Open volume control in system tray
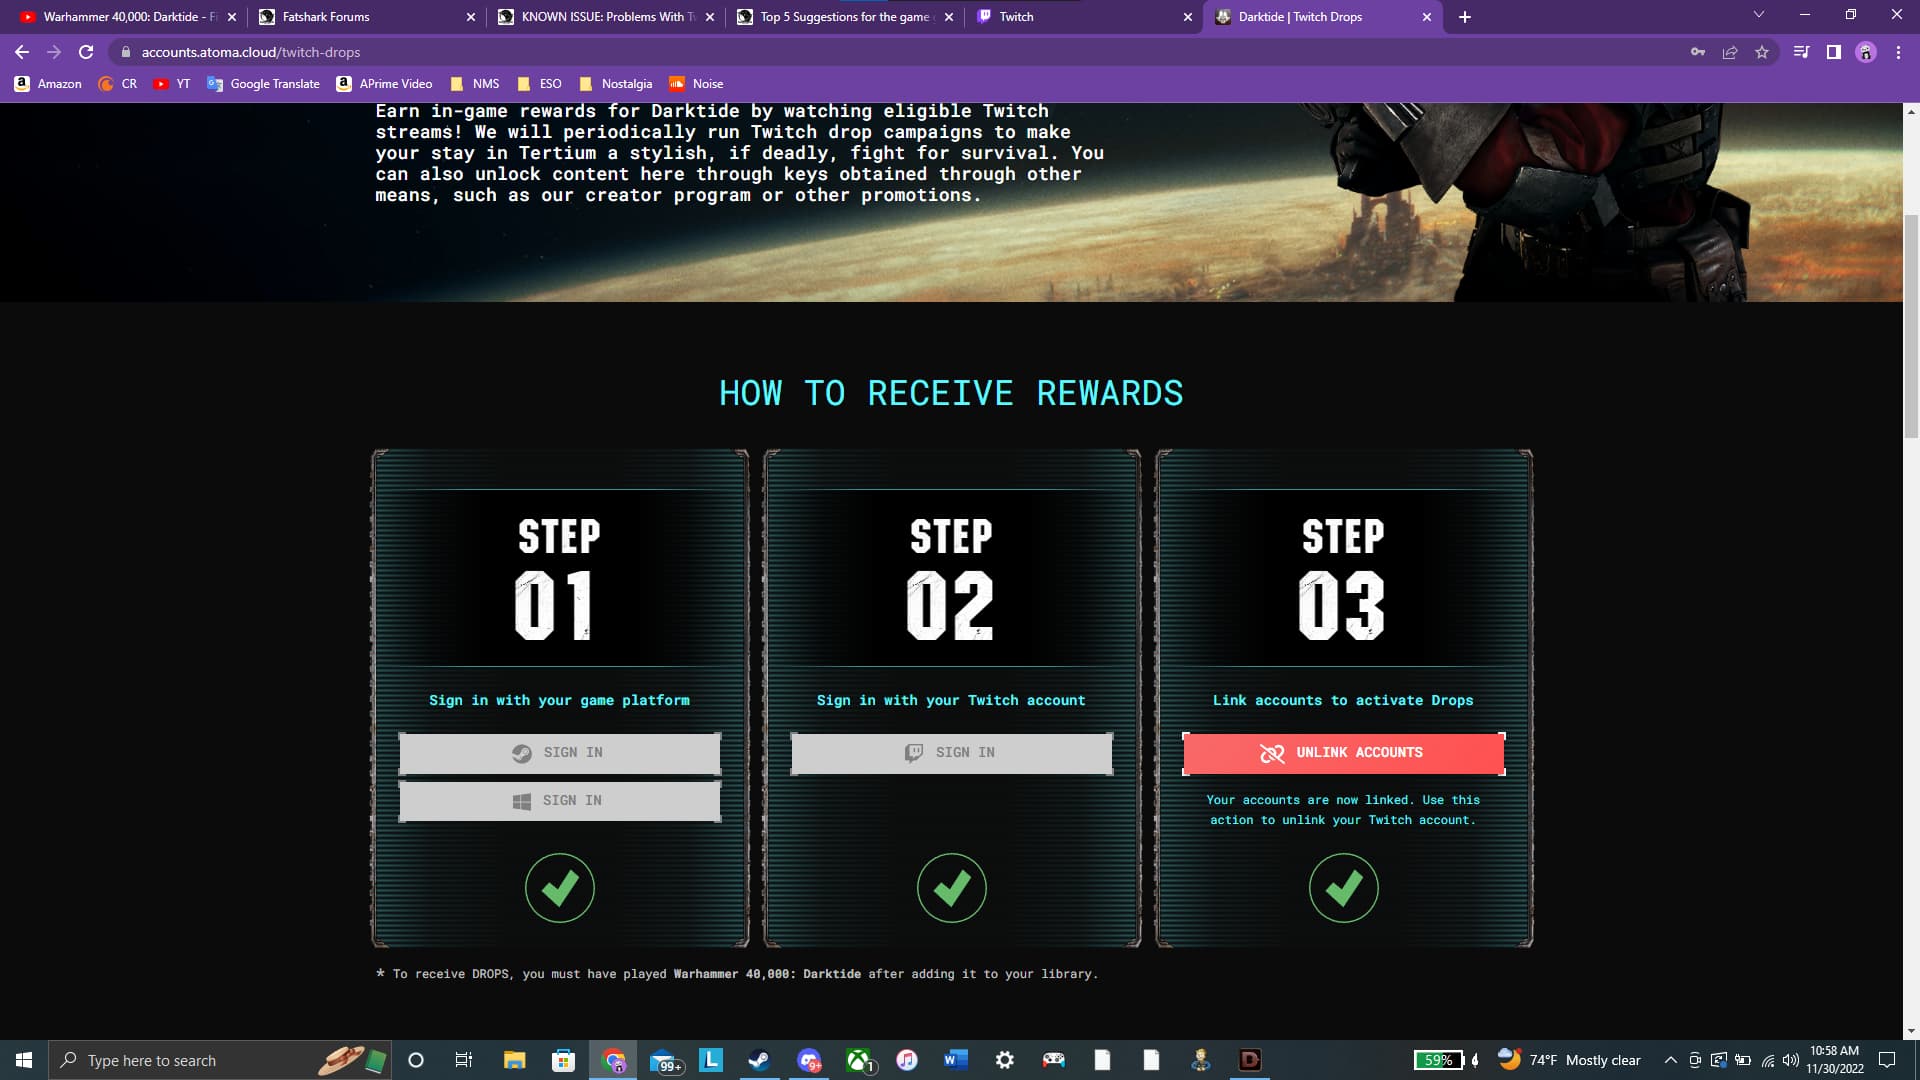 tap(1791, 1060)
